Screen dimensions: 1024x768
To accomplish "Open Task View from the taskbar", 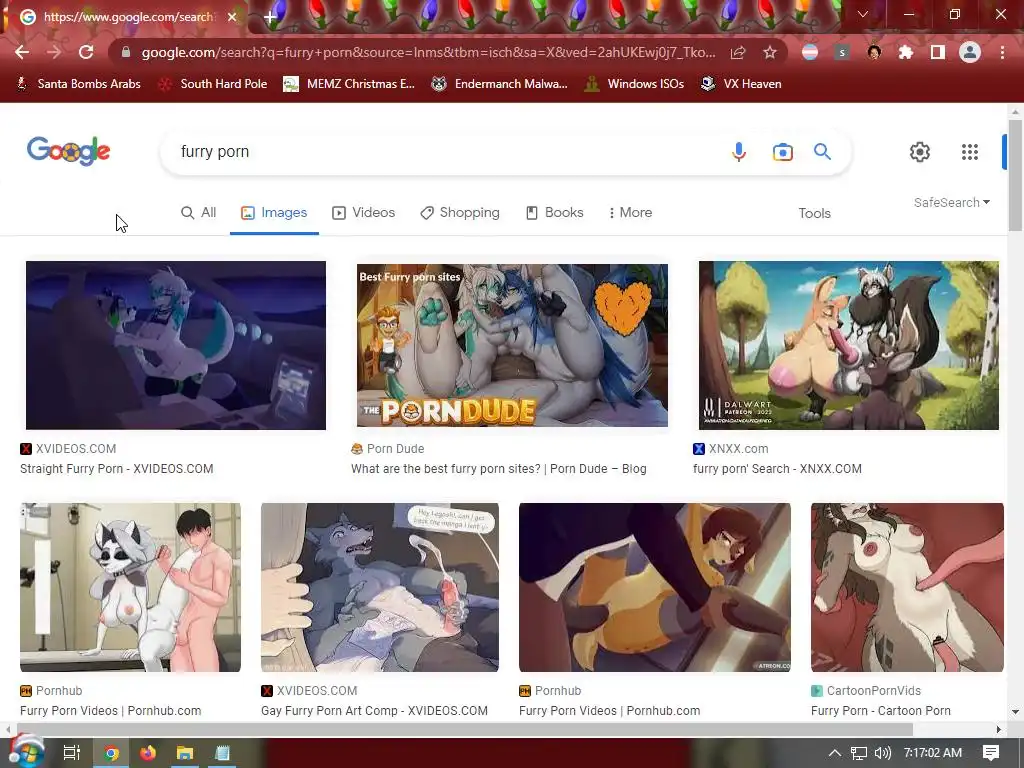I will point(72,753).
